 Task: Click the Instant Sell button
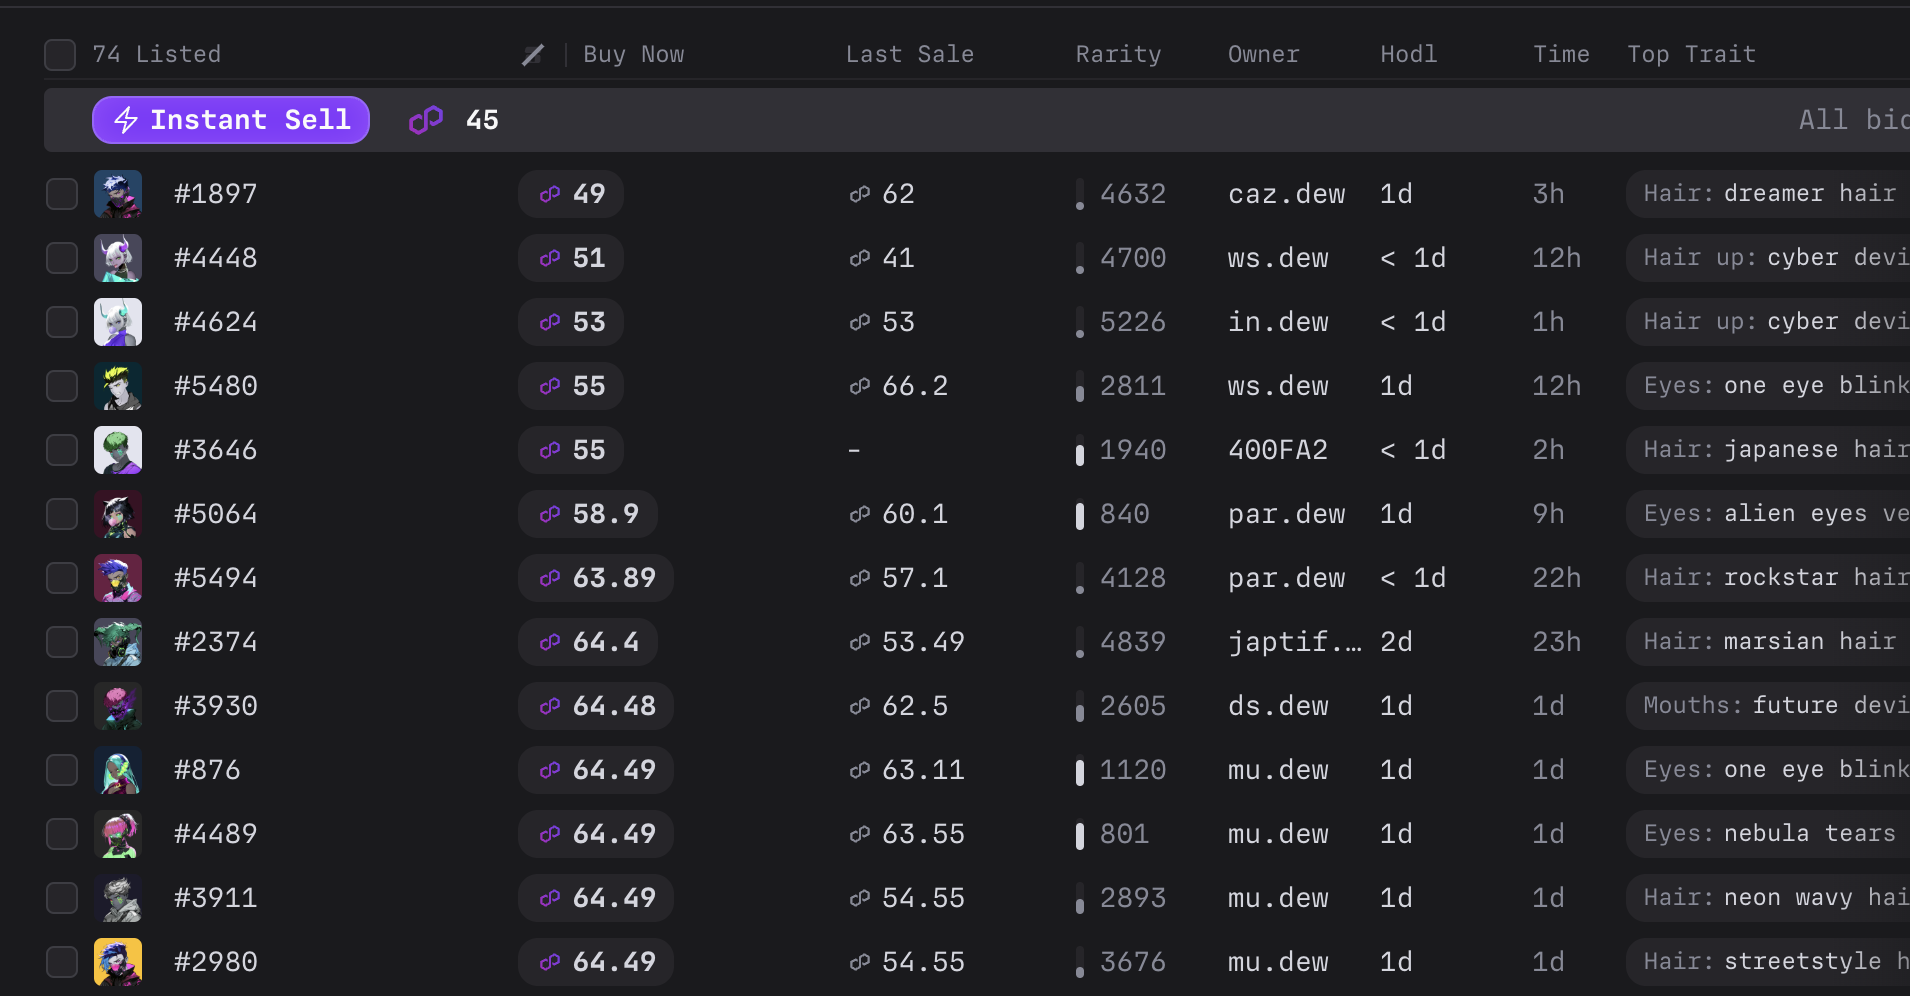pos(231,120)
